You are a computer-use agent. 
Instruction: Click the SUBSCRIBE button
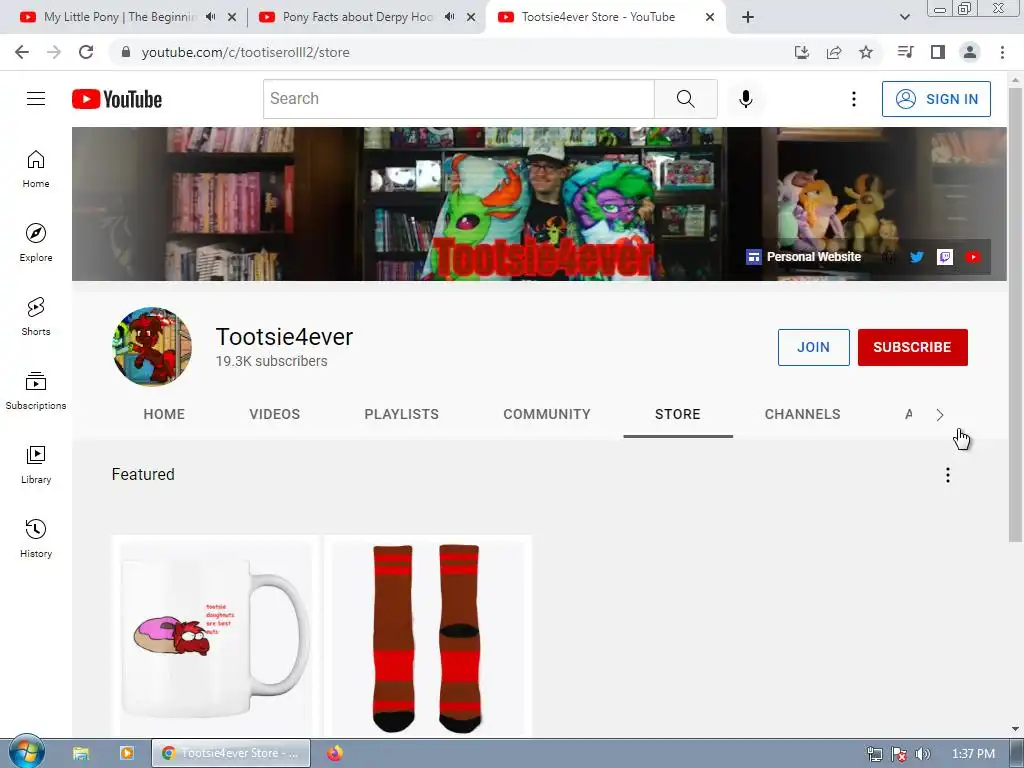912,347
